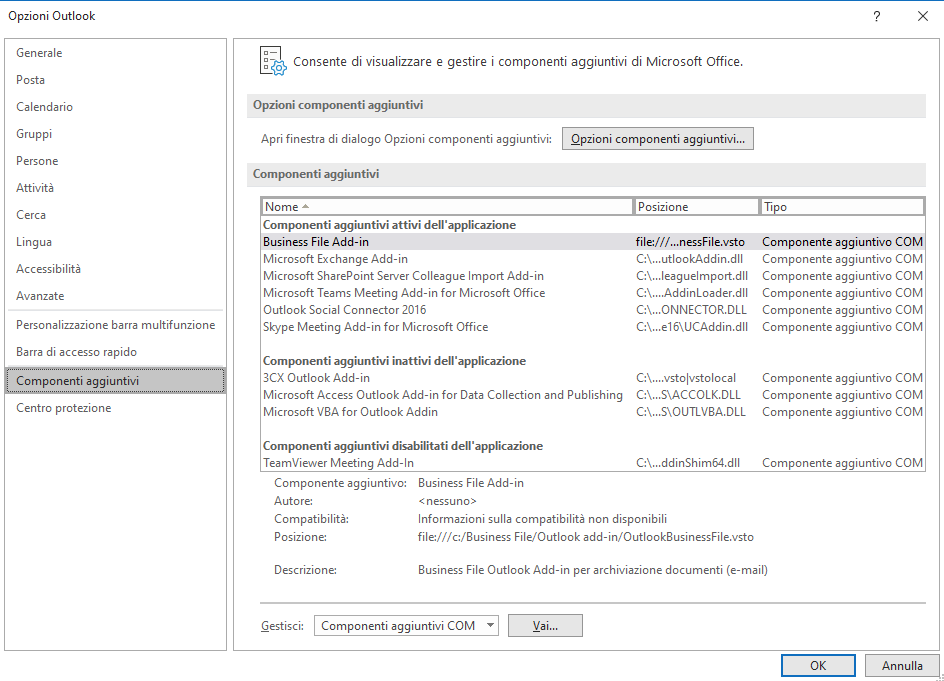944x681 pixels.
Task: Click the C:\...utlookAddin.dll position cell
Action: click(689, 259)
